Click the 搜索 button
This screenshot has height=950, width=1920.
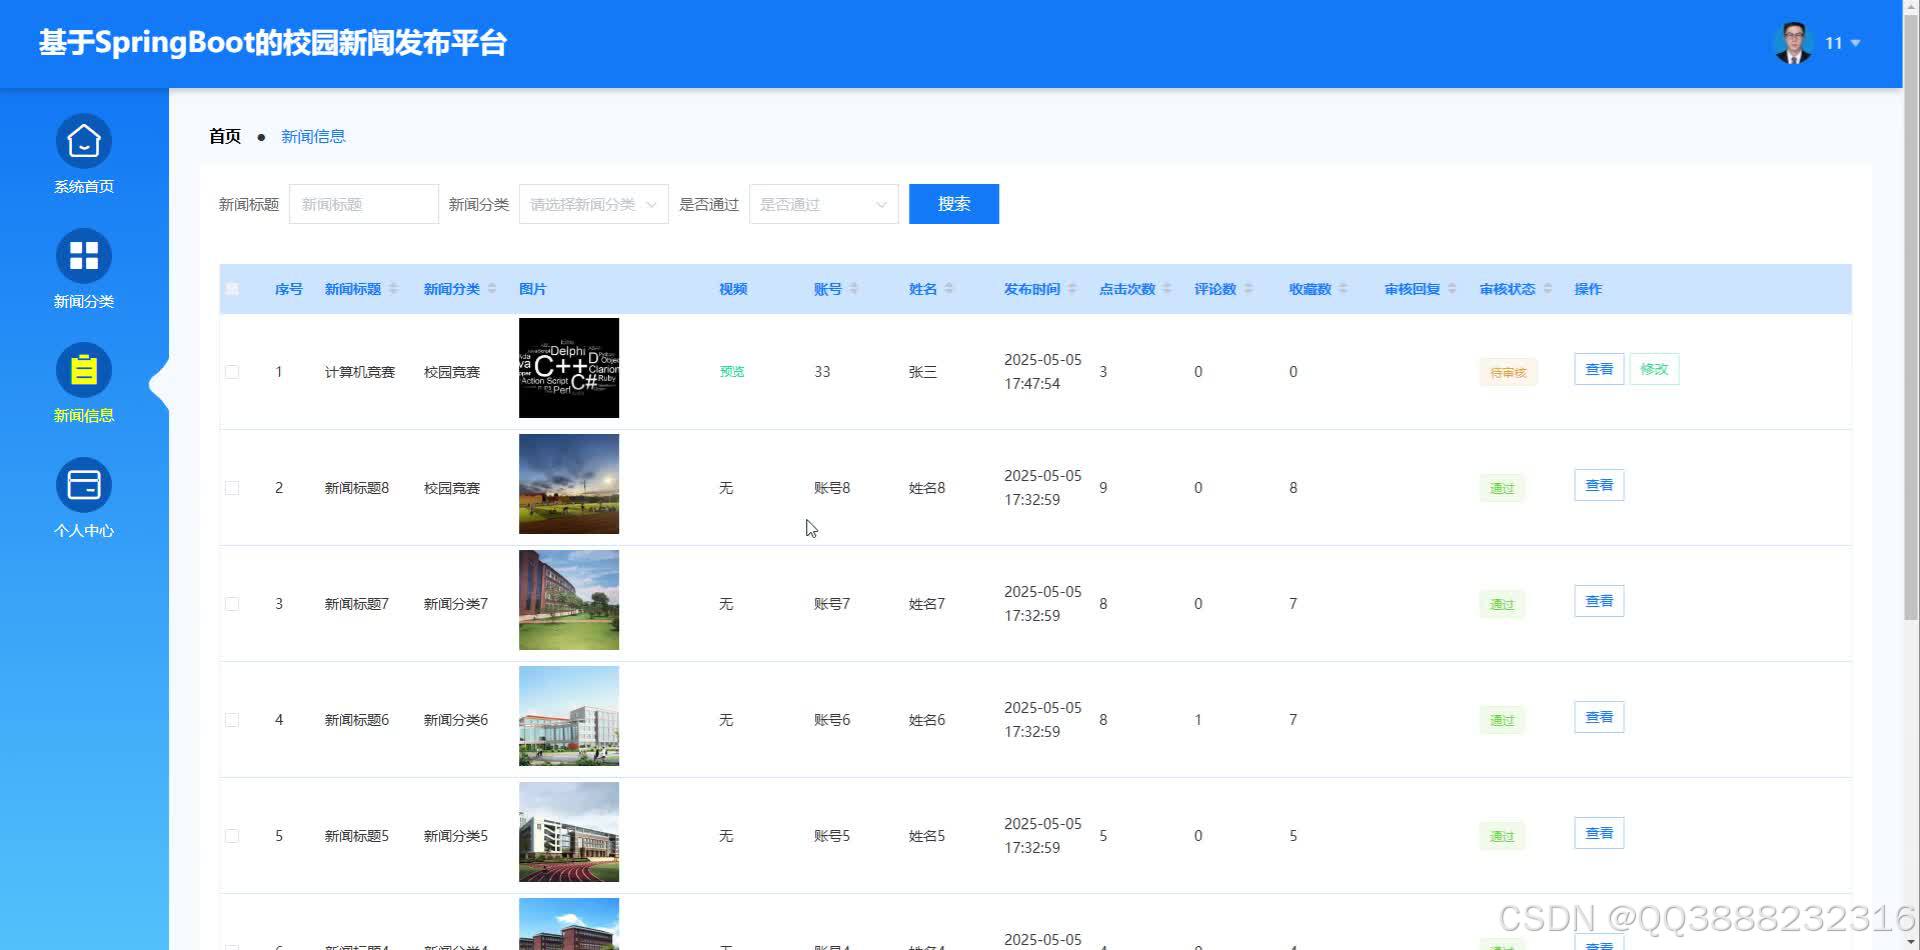953,203
